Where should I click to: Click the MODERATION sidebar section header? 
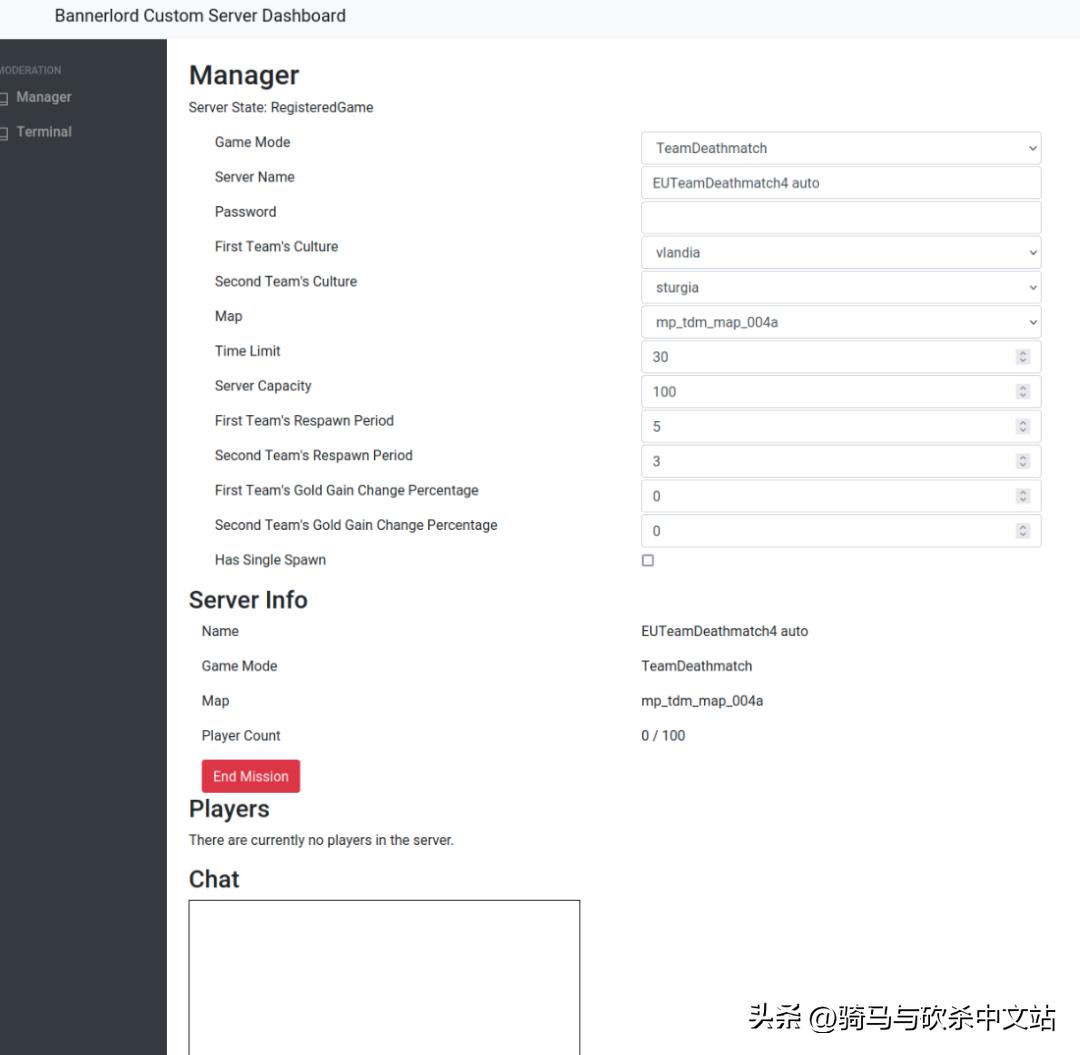coord(30,70)
